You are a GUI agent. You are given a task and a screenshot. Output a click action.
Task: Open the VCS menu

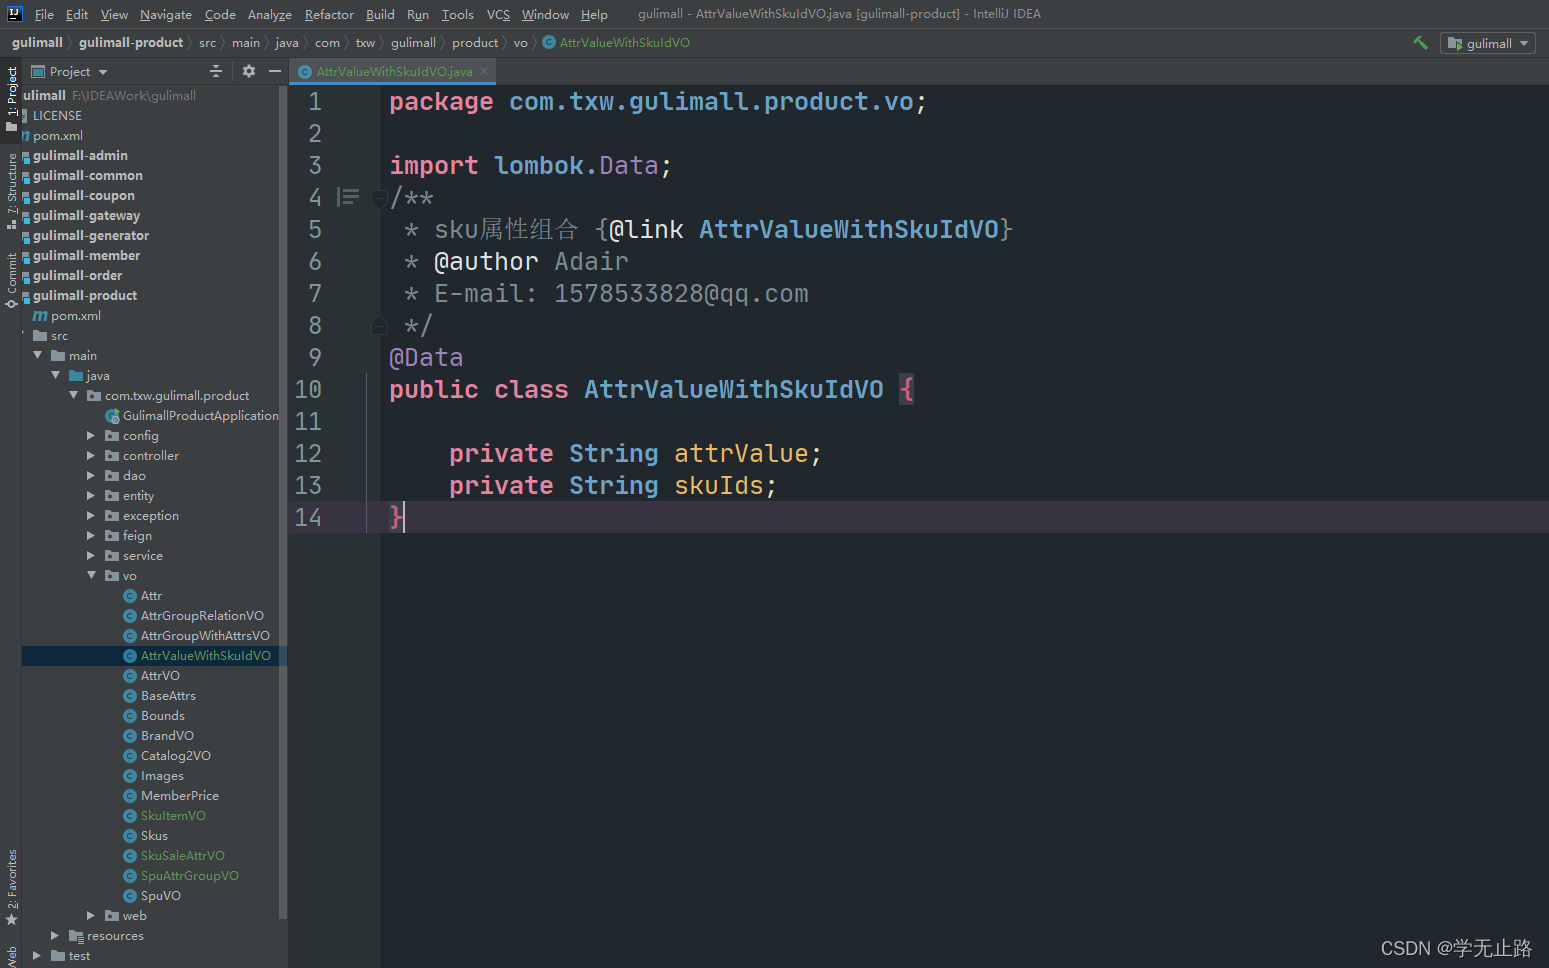pyautogui.click(x=498, y=14)
